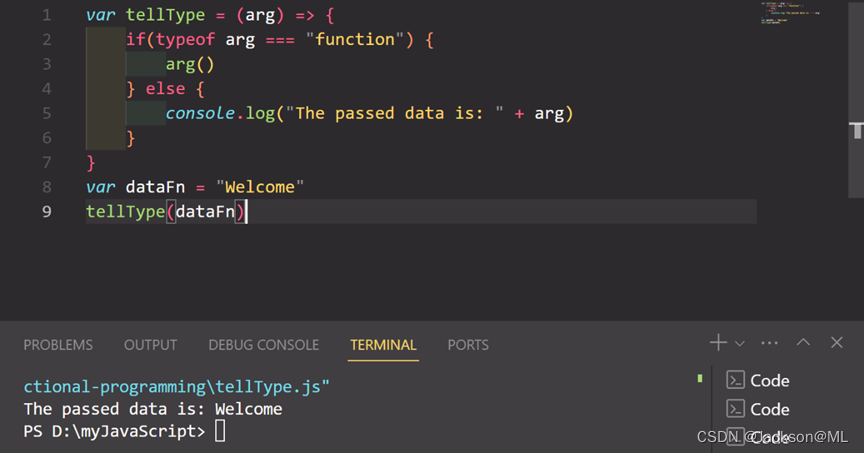Open the terminal panel more actions menu

769,343
